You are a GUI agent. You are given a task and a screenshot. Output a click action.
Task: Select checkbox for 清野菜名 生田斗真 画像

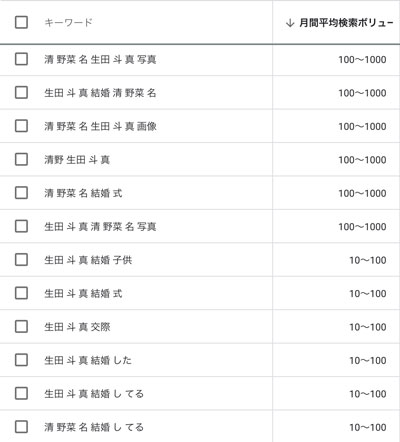tap(21, 126)
